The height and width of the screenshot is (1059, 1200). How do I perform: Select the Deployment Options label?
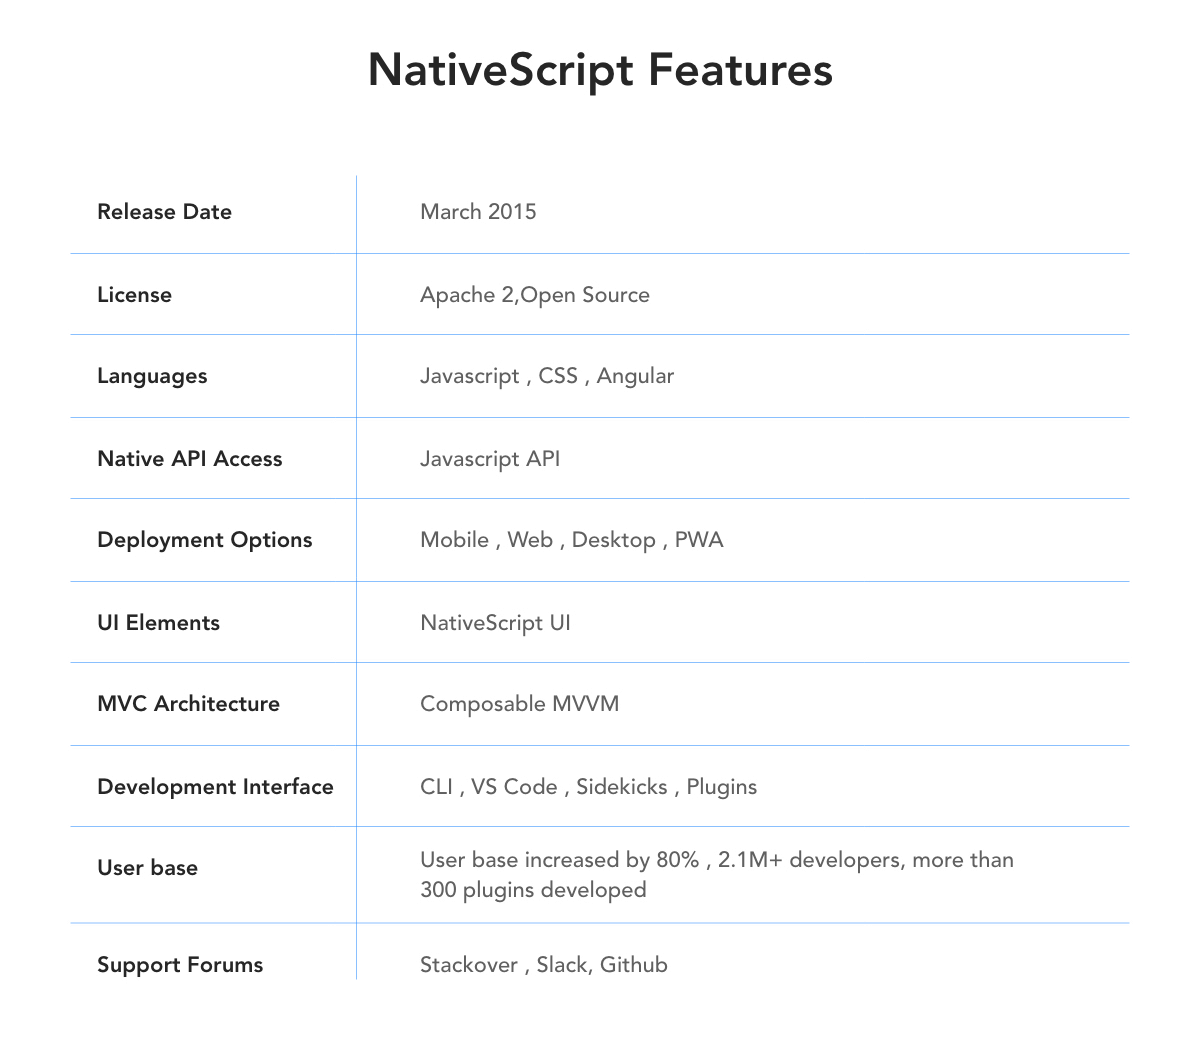(x=204, y=540)
